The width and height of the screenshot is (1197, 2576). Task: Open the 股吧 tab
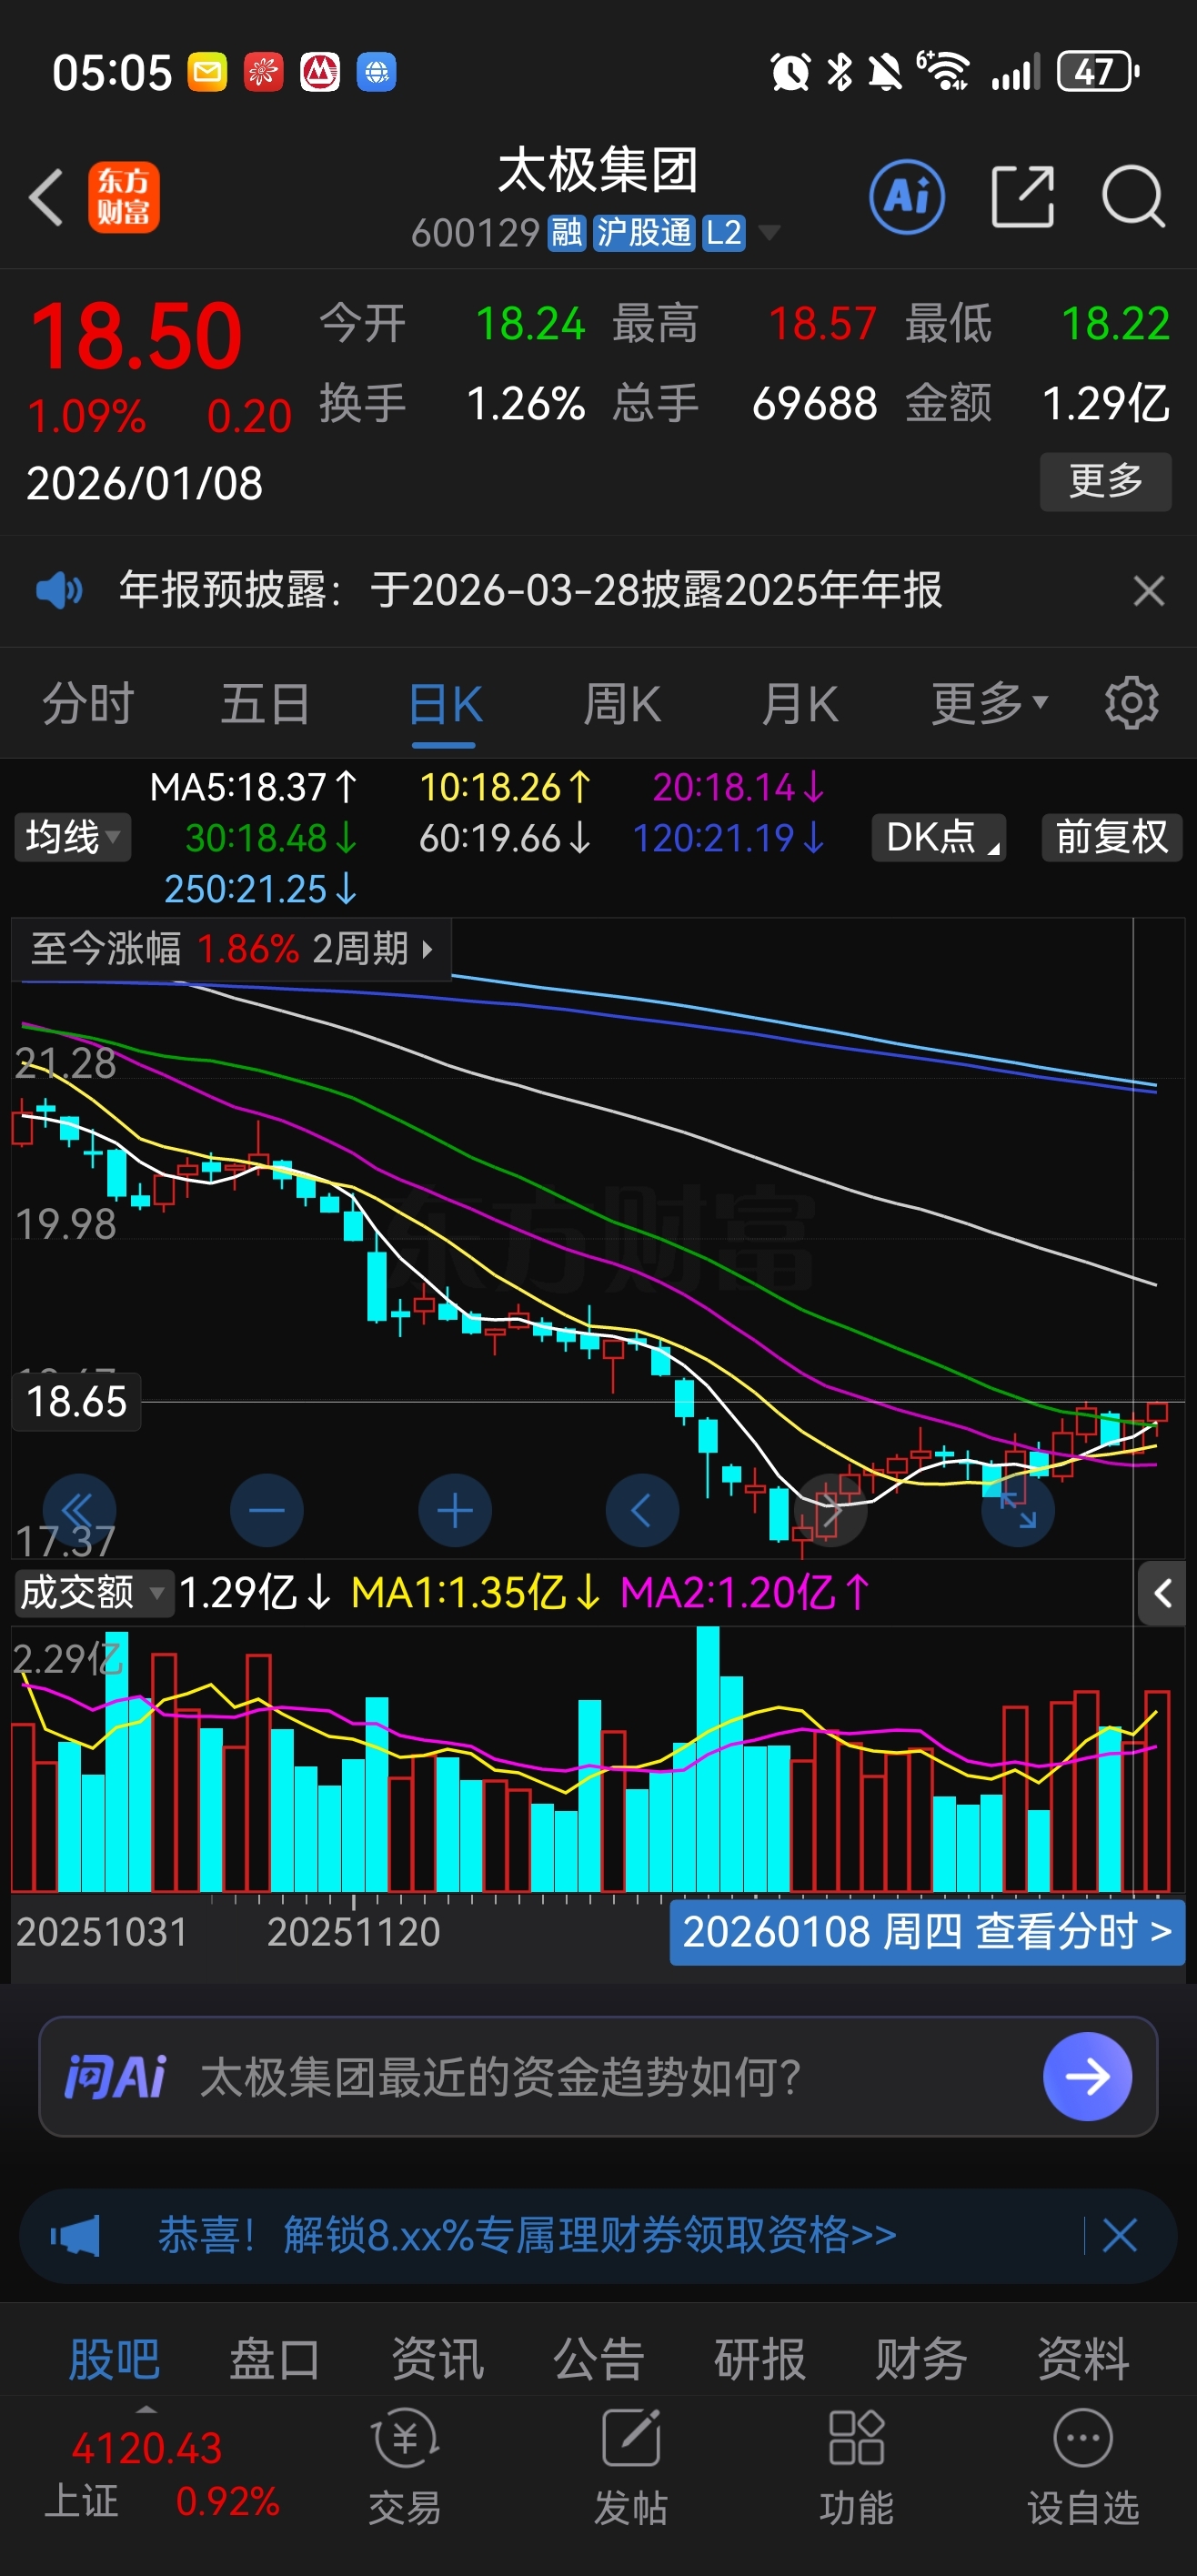point(114,2359)
